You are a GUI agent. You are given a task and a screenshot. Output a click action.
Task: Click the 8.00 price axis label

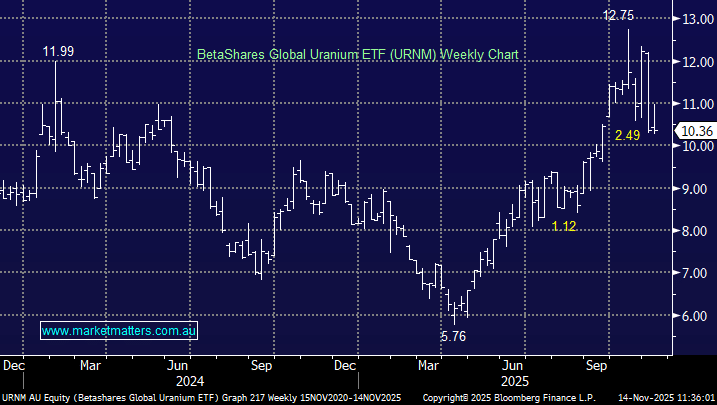(x=695, y=231)
